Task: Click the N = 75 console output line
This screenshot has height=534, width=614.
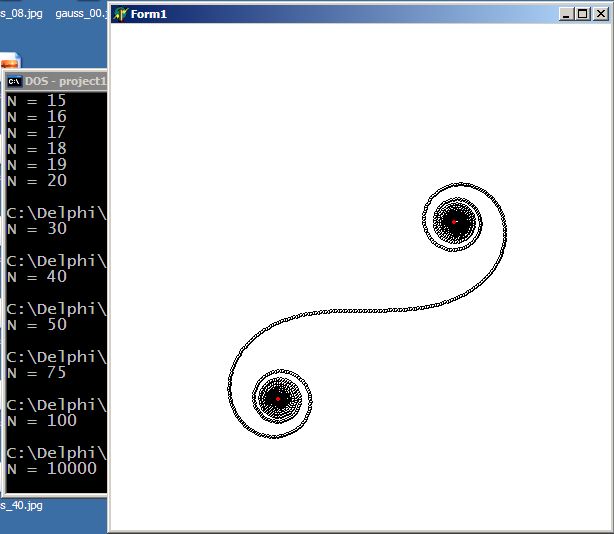Action: [x=36, y=373]
